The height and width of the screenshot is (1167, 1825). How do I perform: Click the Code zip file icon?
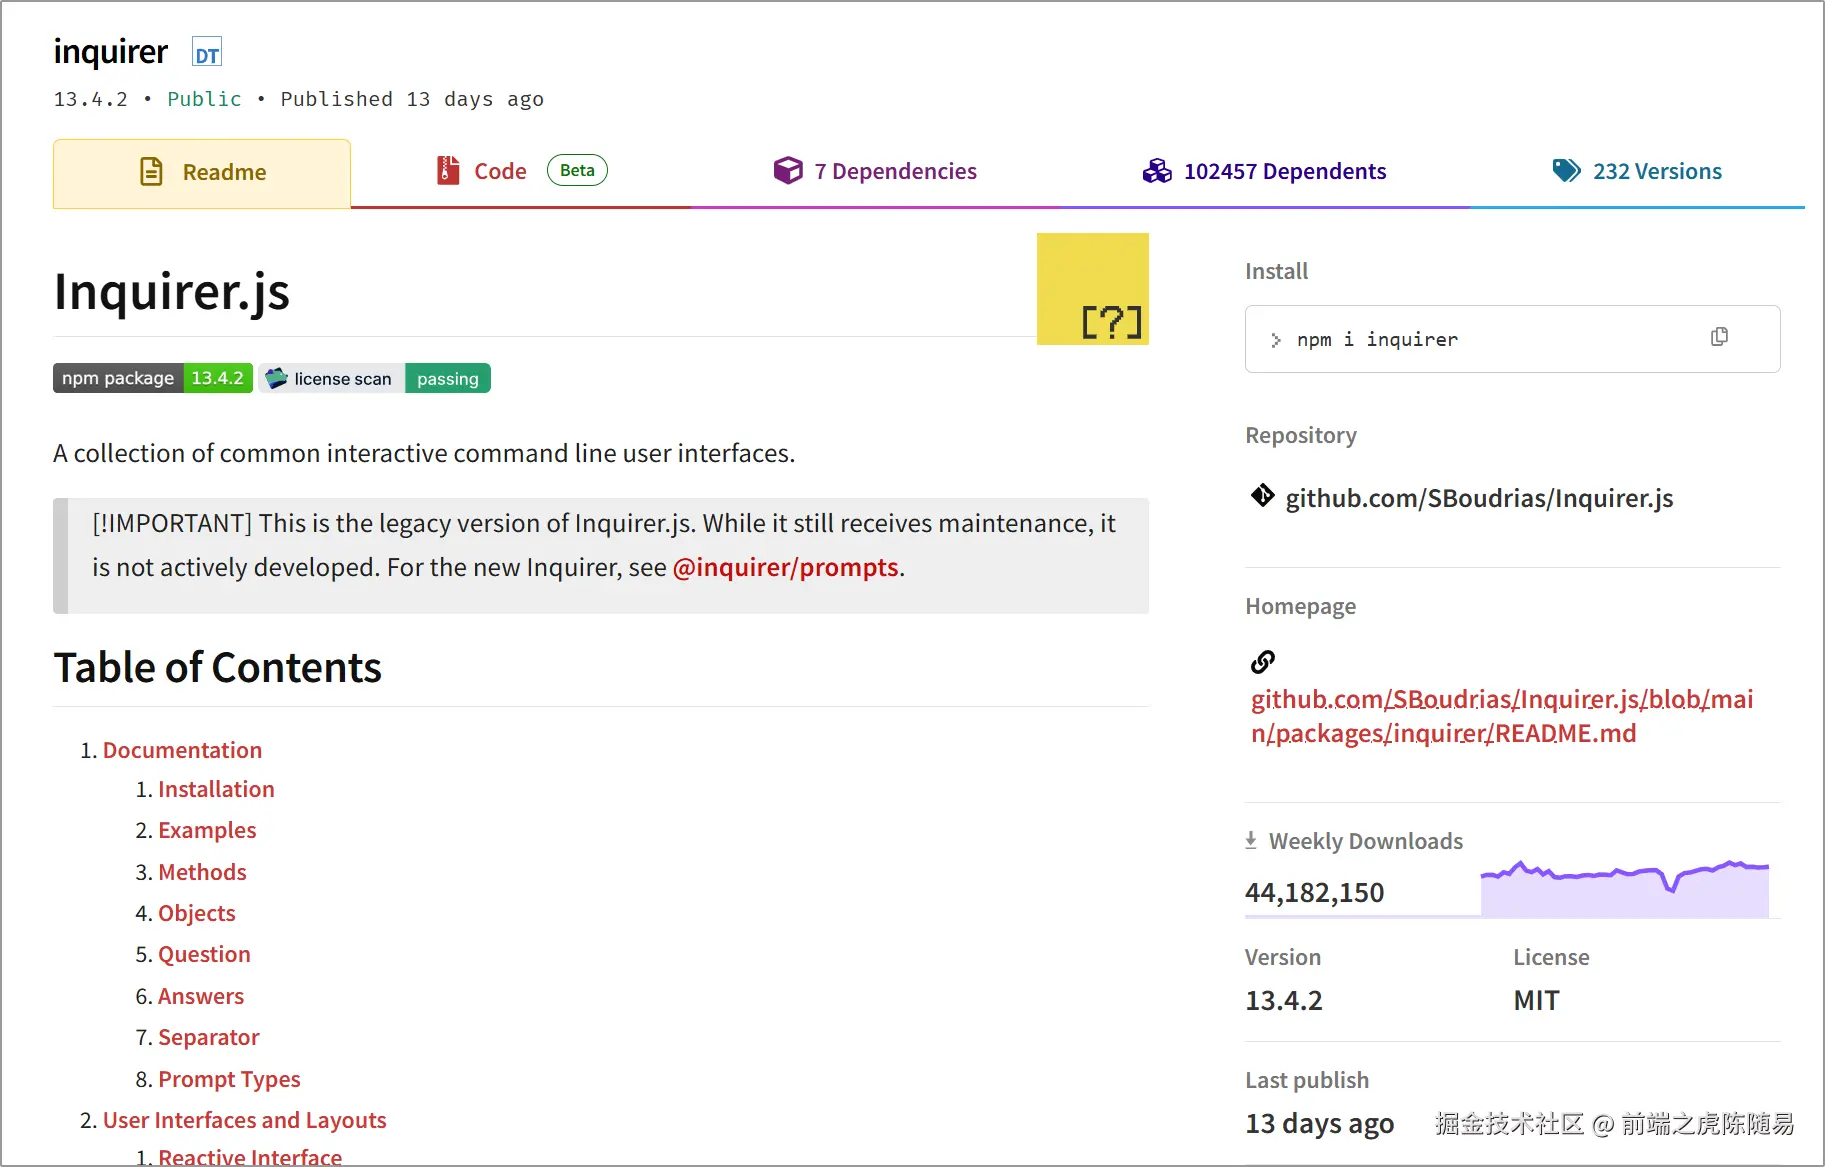(448, 171)
